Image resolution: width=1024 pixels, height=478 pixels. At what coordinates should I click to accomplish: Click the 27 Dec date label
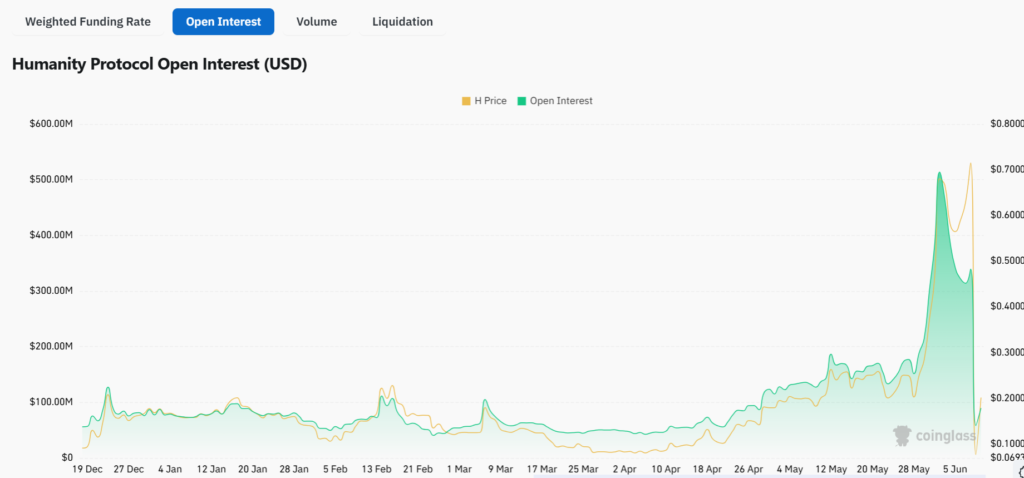pyautogui.click(x=129, y=469)
